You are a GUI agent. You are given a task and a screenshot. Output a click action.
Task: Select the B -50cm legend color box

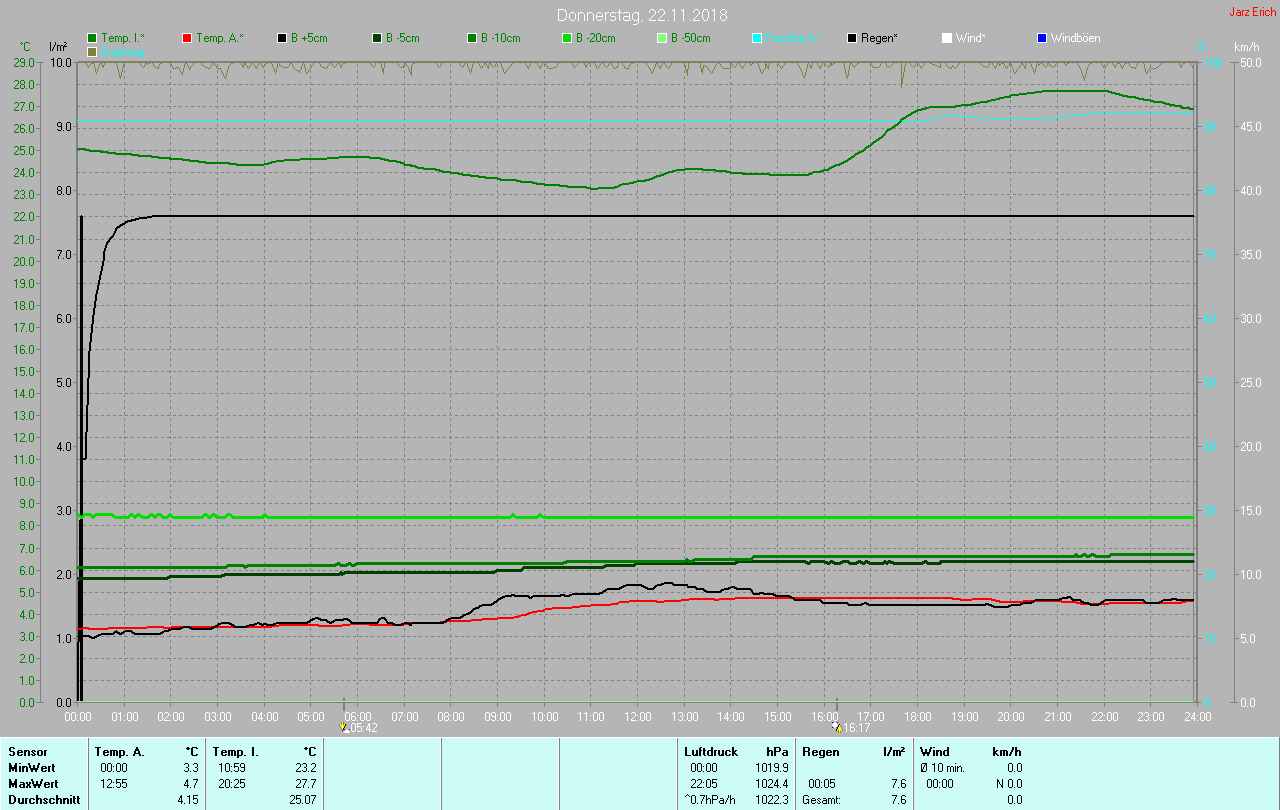[x=661, y=38]
